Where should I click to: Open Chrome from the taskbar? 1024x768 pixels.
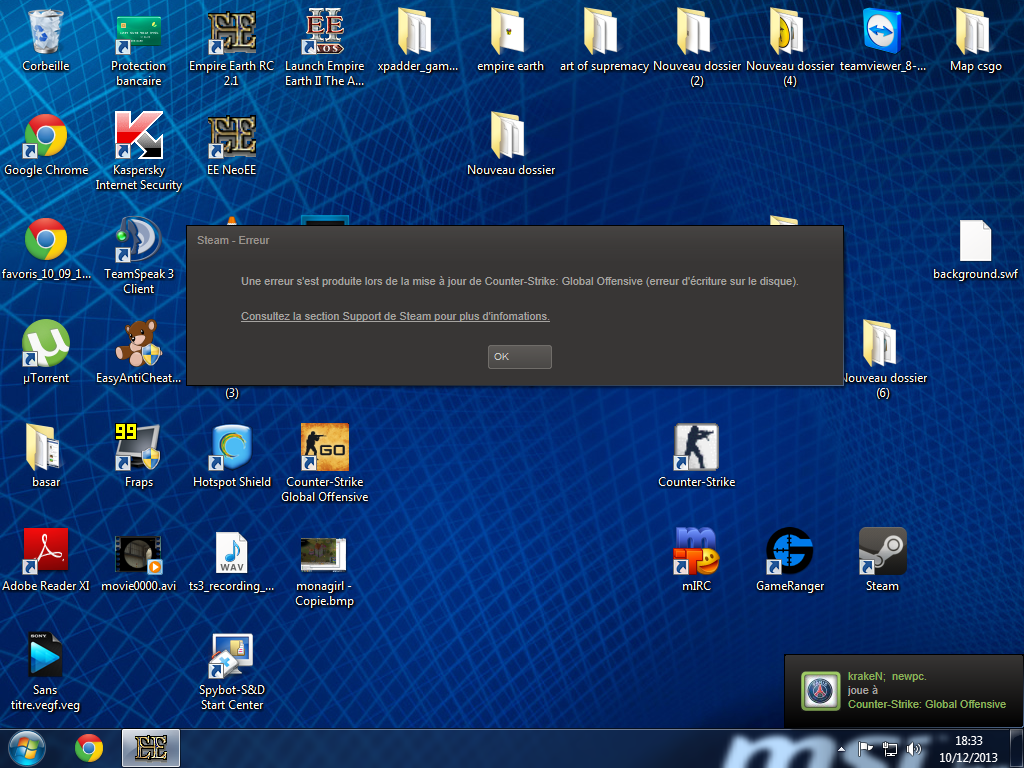pos(89,748)
